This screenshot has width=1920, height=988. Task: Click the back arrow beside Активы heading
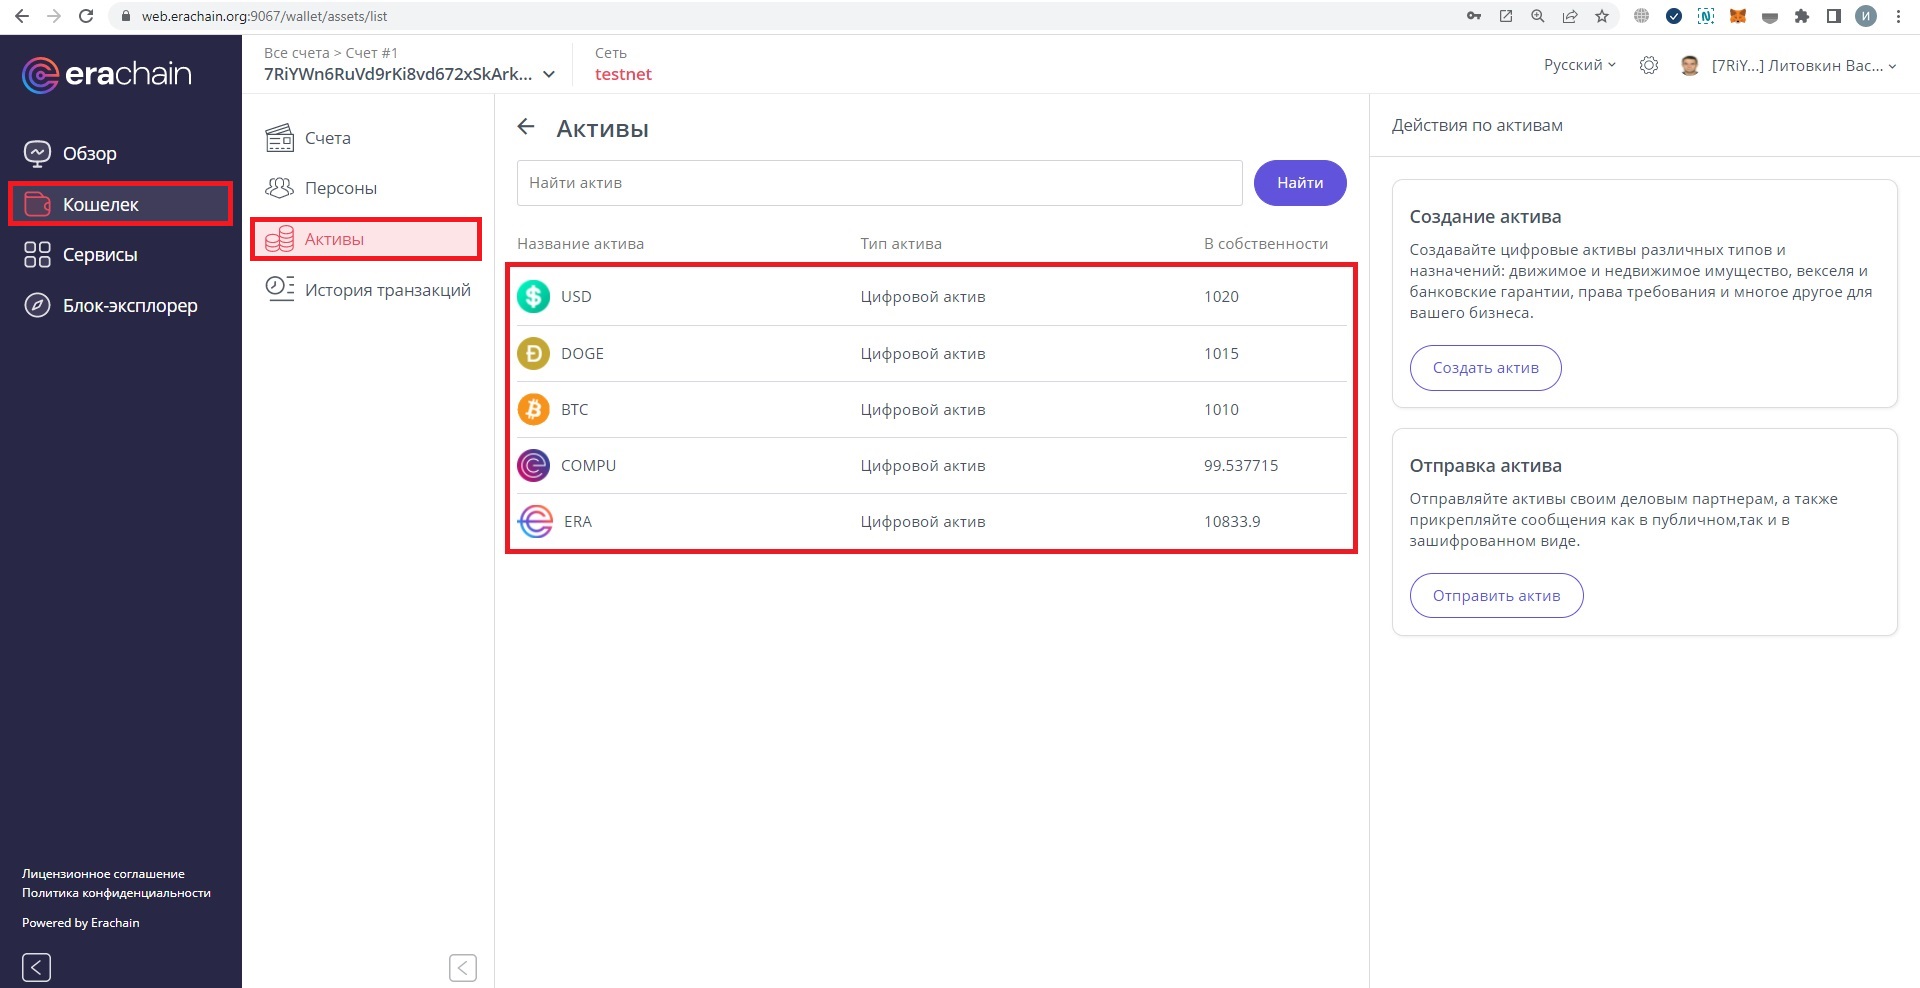tap(526, 127)
